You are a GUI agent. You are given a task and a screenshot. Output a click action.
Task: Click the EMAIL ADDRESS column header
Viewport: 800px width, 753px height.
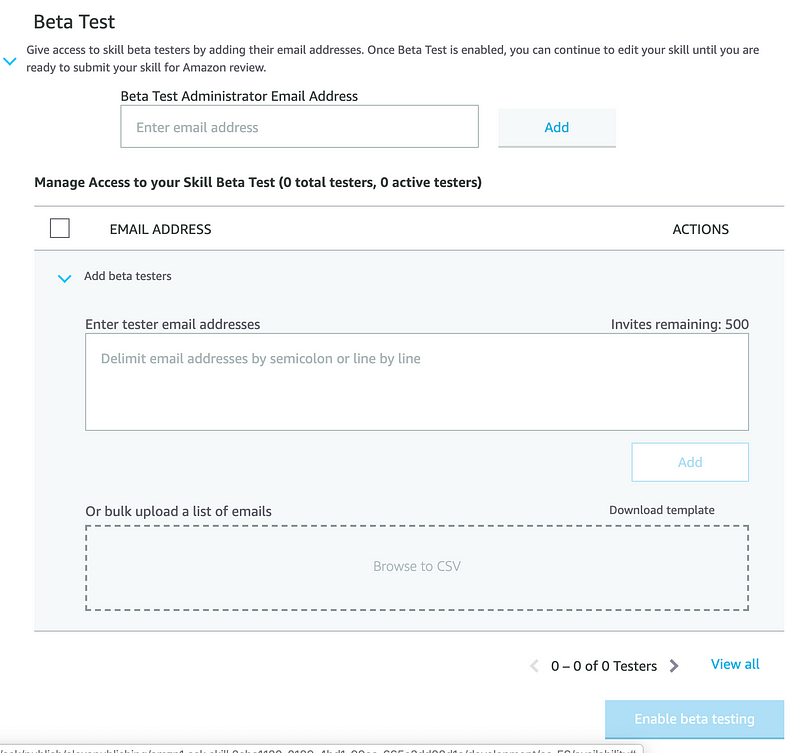(x=160, y=229)
